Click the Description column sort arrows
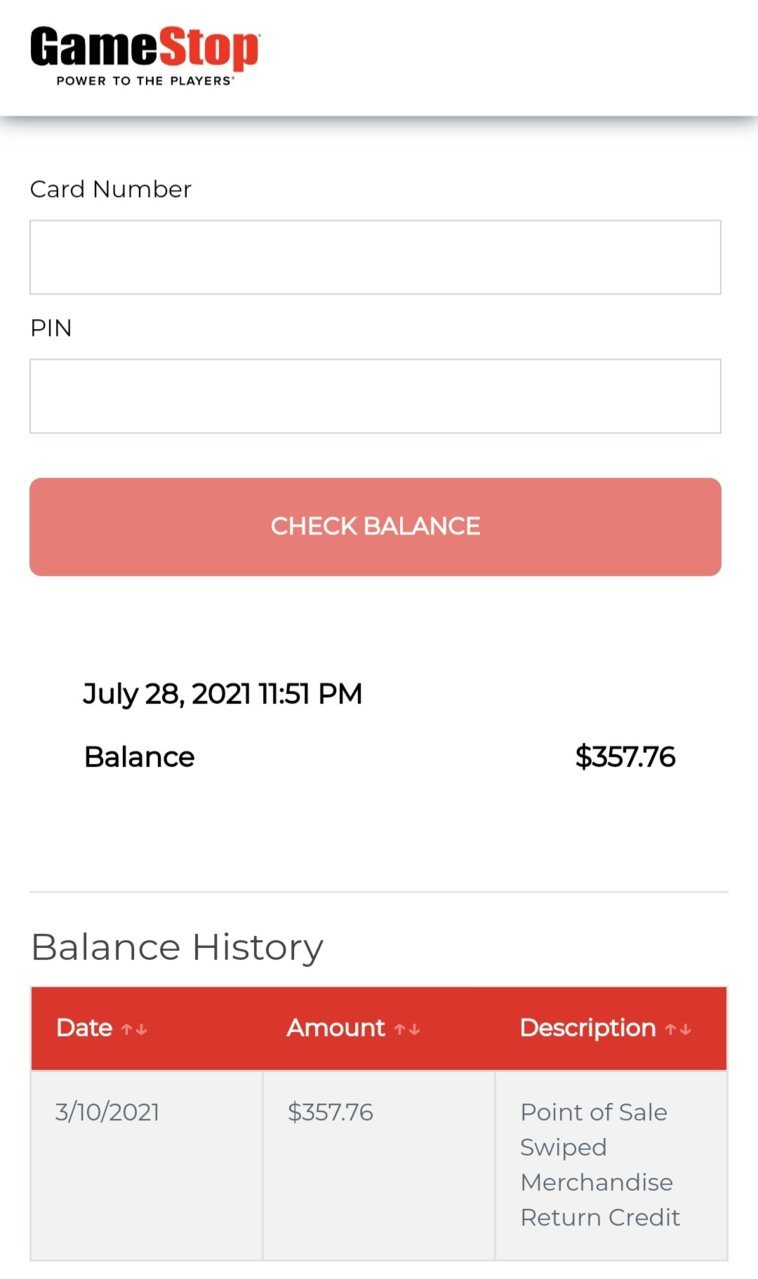Screen dimensions: 758x1279 (x=678, y=1029)
